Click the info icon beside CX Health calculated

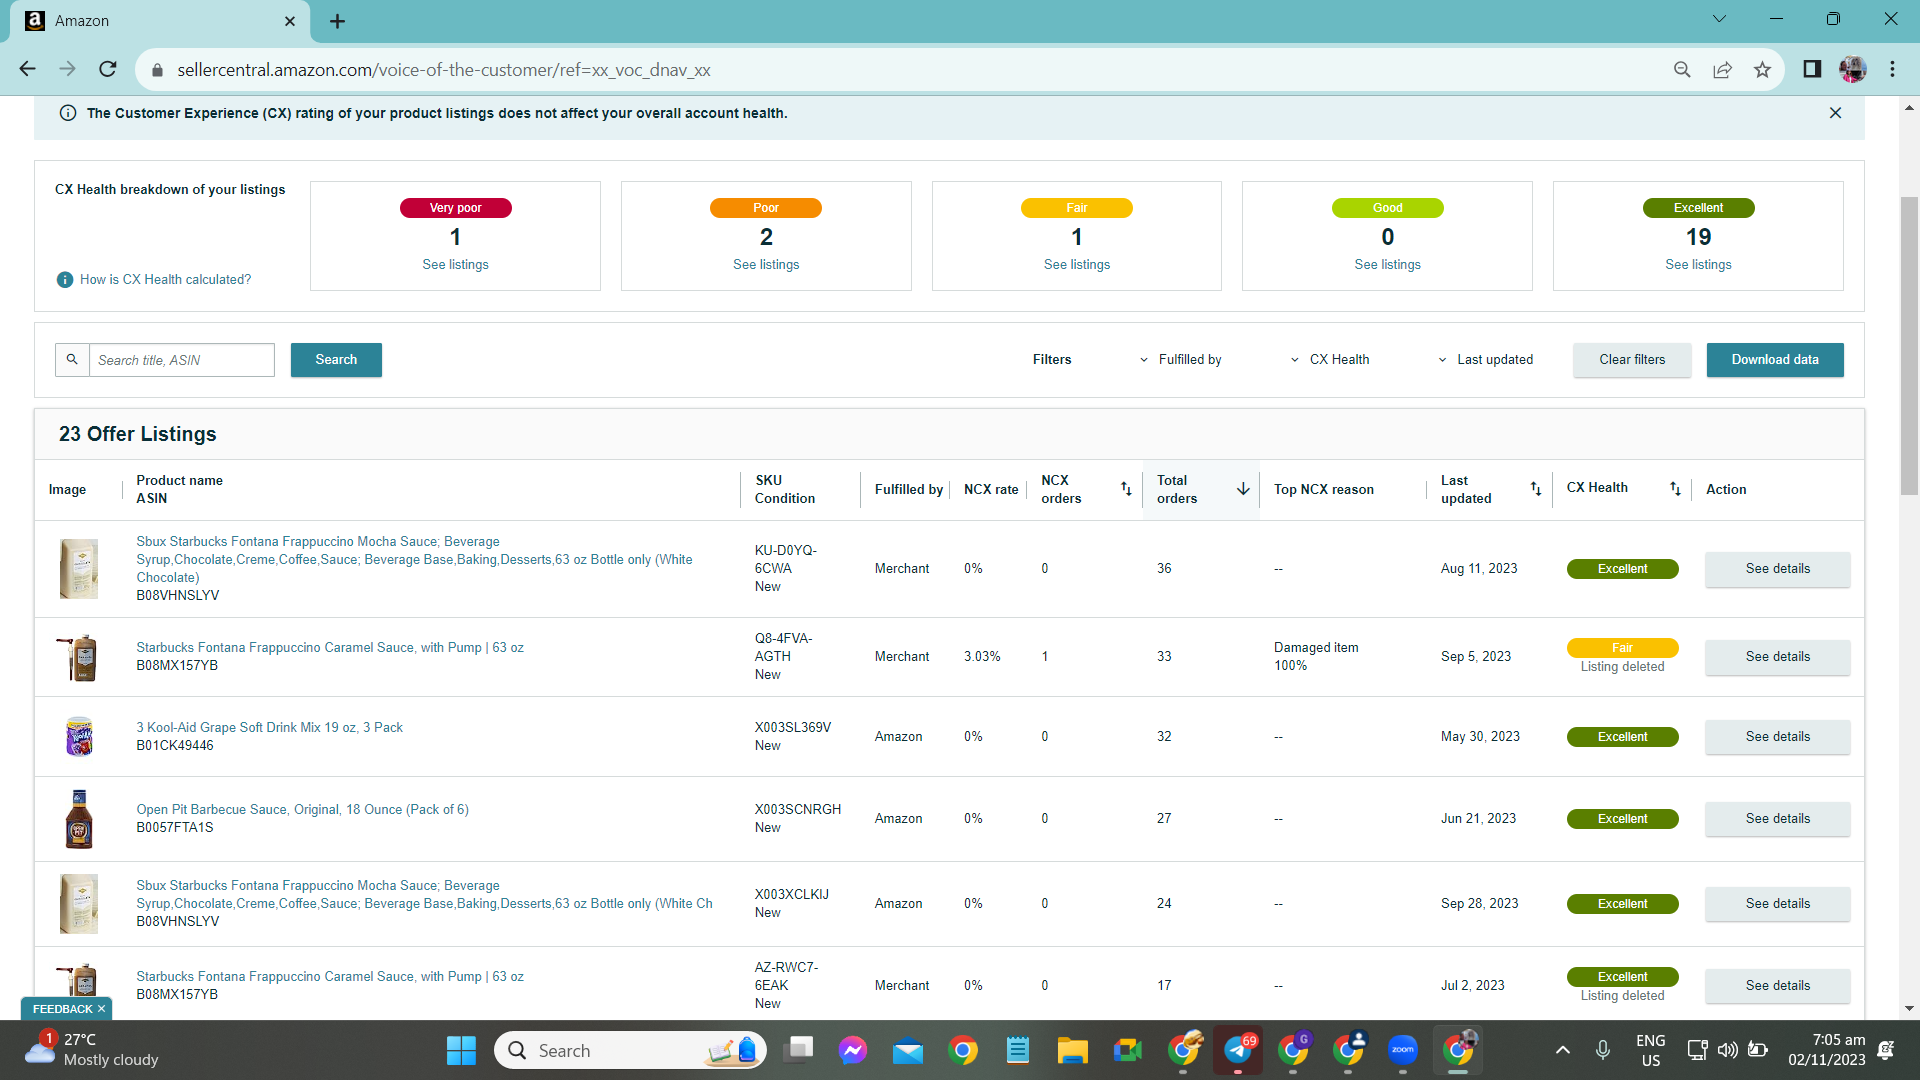pos(65,279)
